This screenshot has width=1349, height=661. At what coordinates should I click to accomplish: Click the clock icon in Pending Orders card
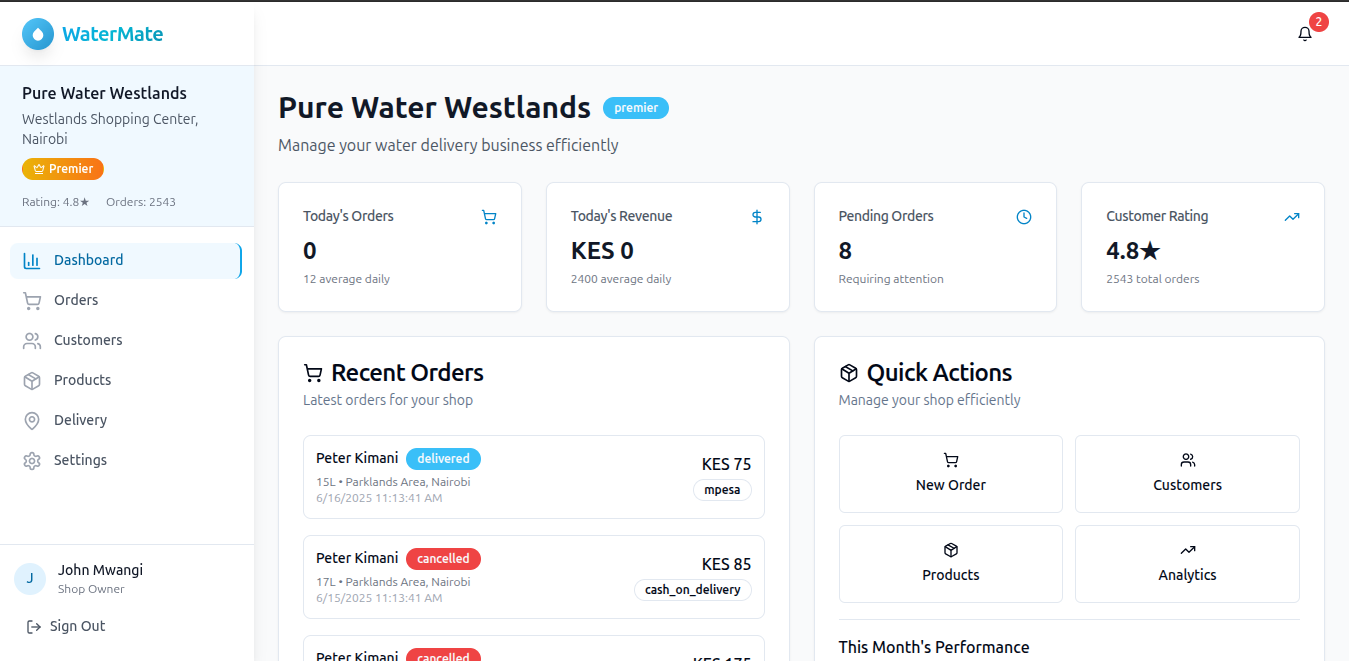pyautogui.click(x=1024, y=217)
